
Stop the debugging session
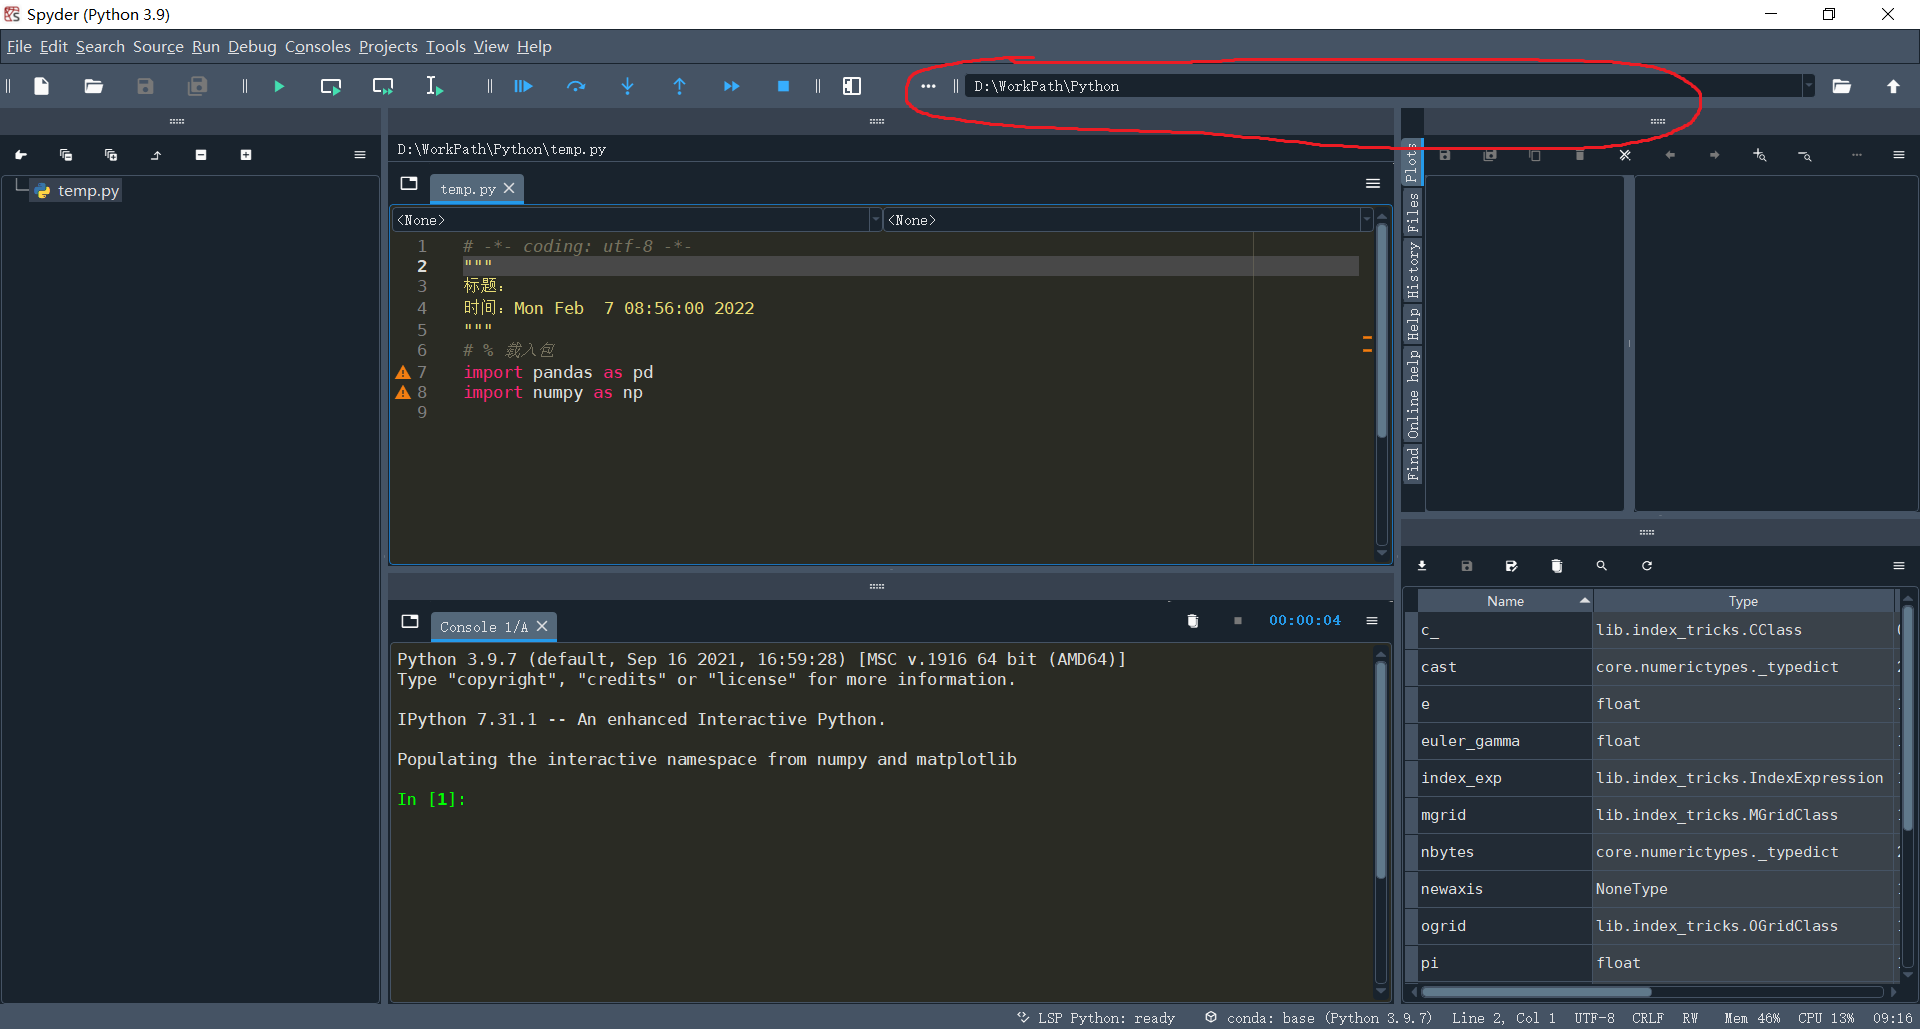[784, 86]
